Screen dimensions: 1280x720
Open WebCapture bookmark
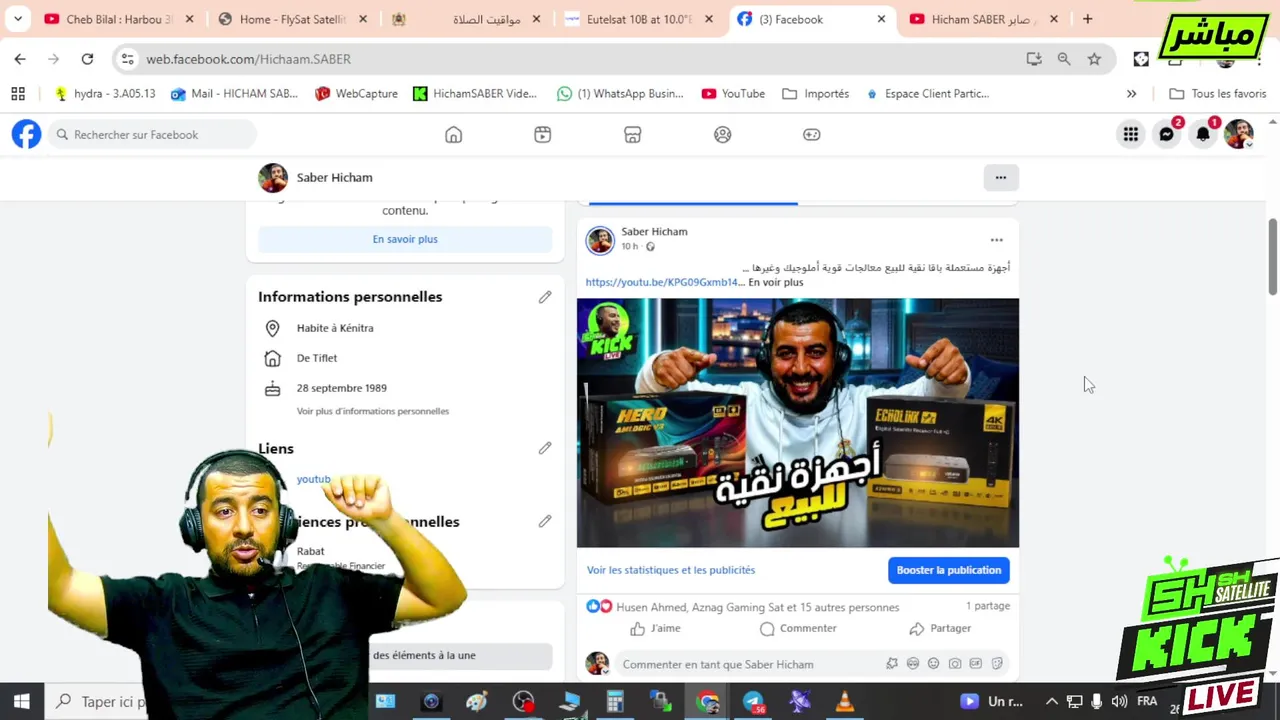[x=357, y=93]
